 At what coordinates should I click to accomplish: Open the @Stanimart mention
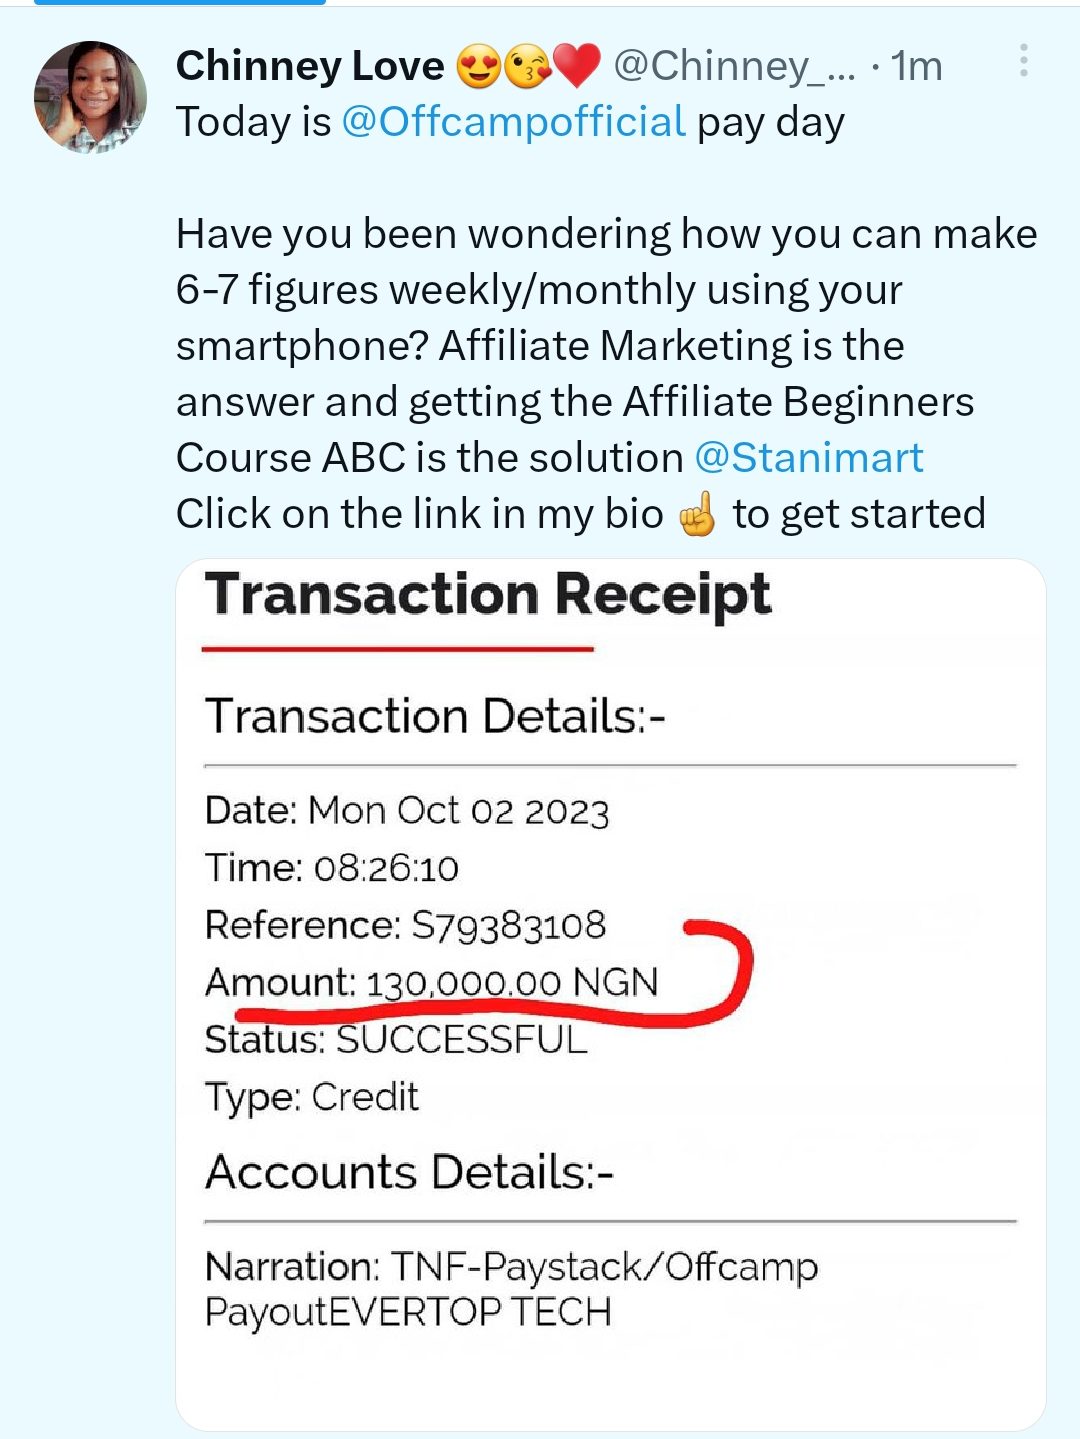coord(808,458)
